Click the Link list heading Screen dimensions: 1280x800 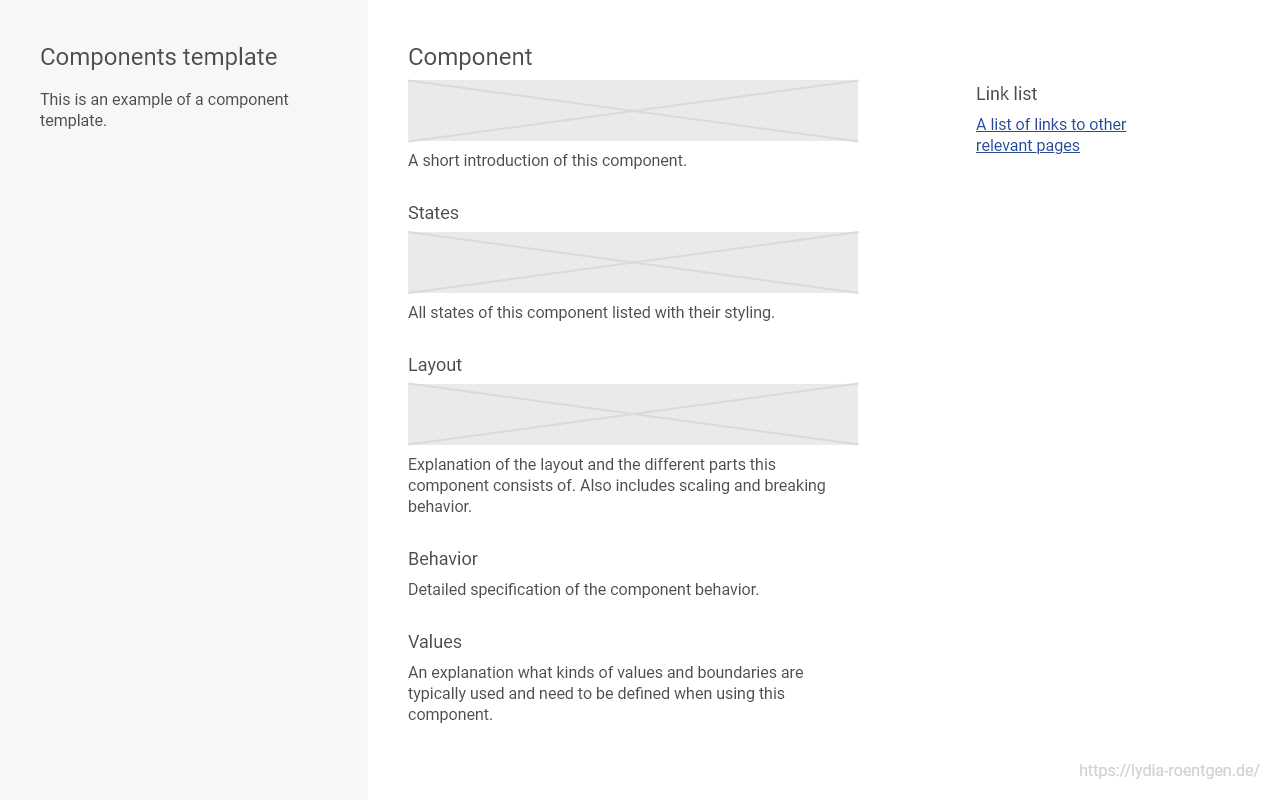[x=1006, y=94]
